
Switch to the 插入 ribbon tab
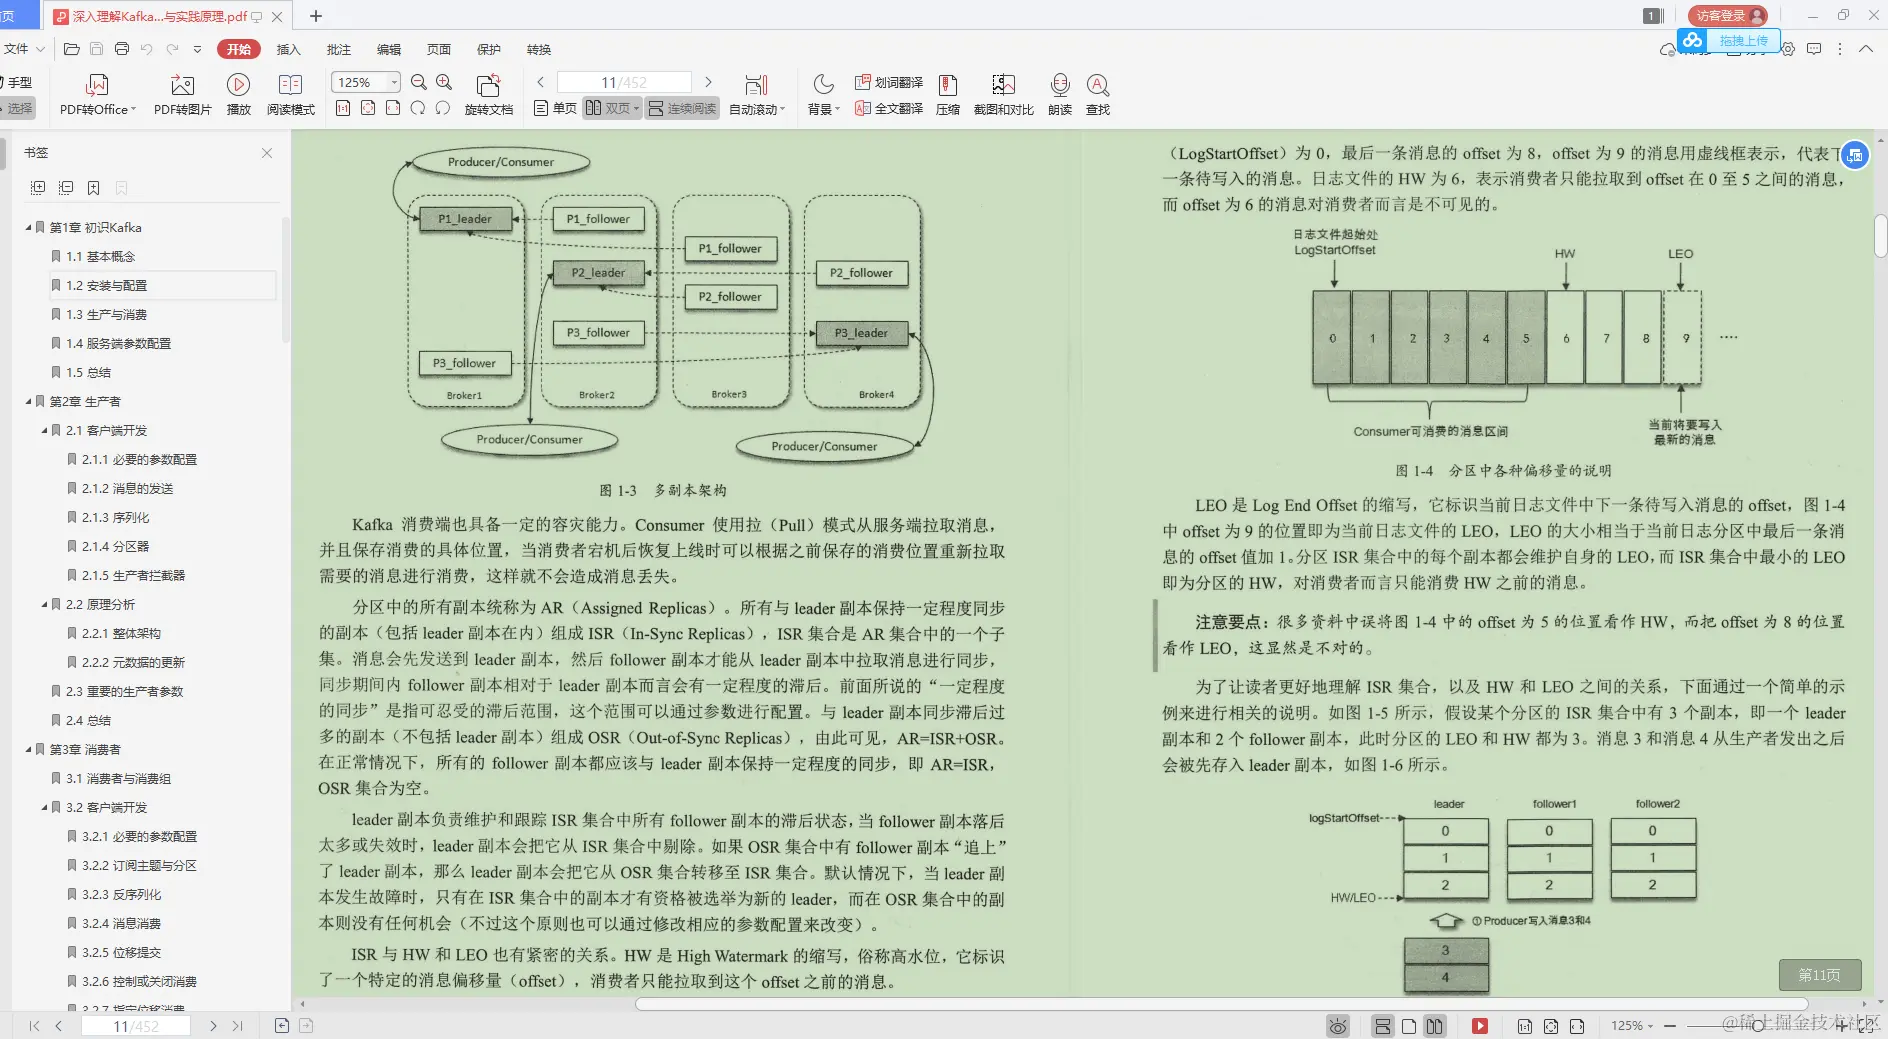288,49
